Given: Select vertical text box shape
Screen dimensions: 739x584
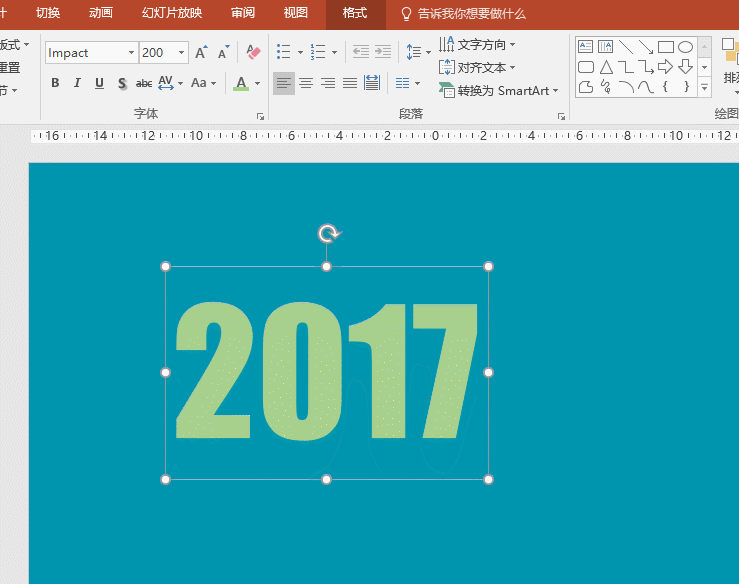Looking at the screenshot, I should click(605, 46).
